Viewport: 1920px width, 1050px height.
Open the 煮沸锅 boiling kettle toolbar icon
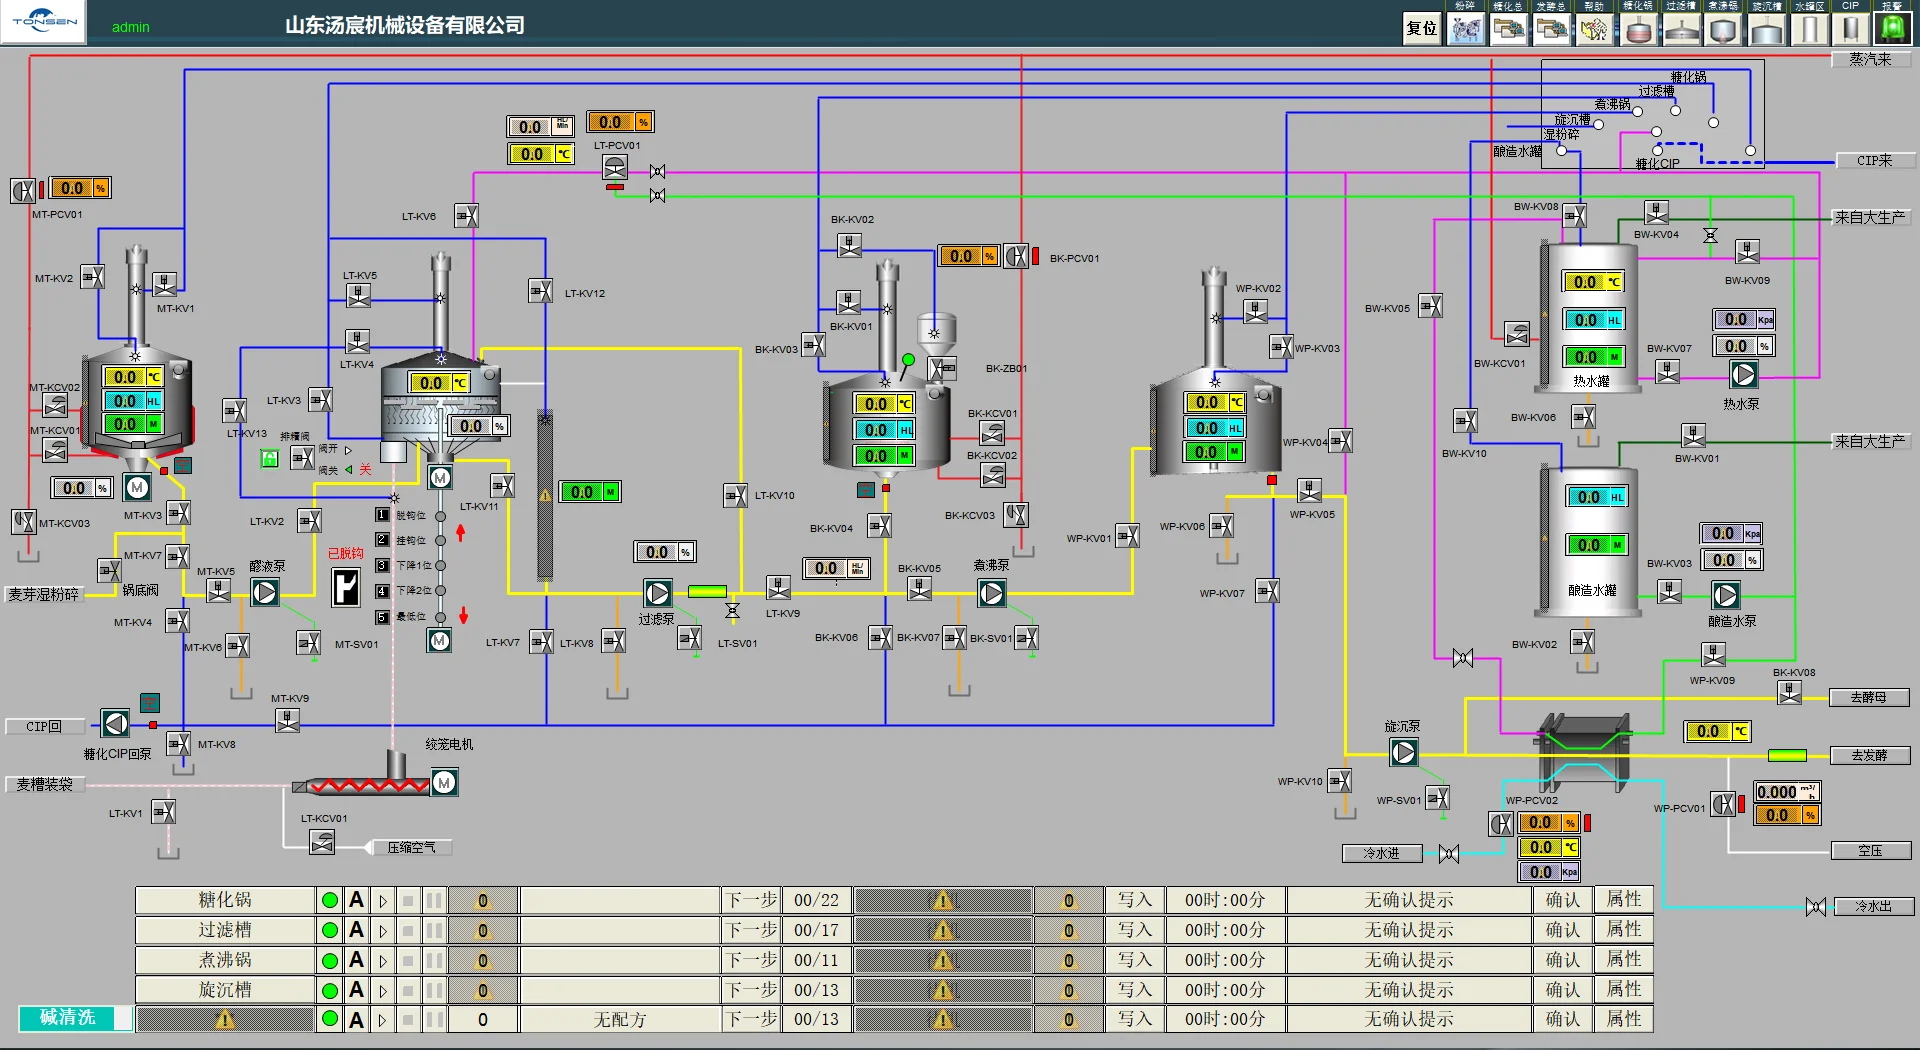[1723, 29]
